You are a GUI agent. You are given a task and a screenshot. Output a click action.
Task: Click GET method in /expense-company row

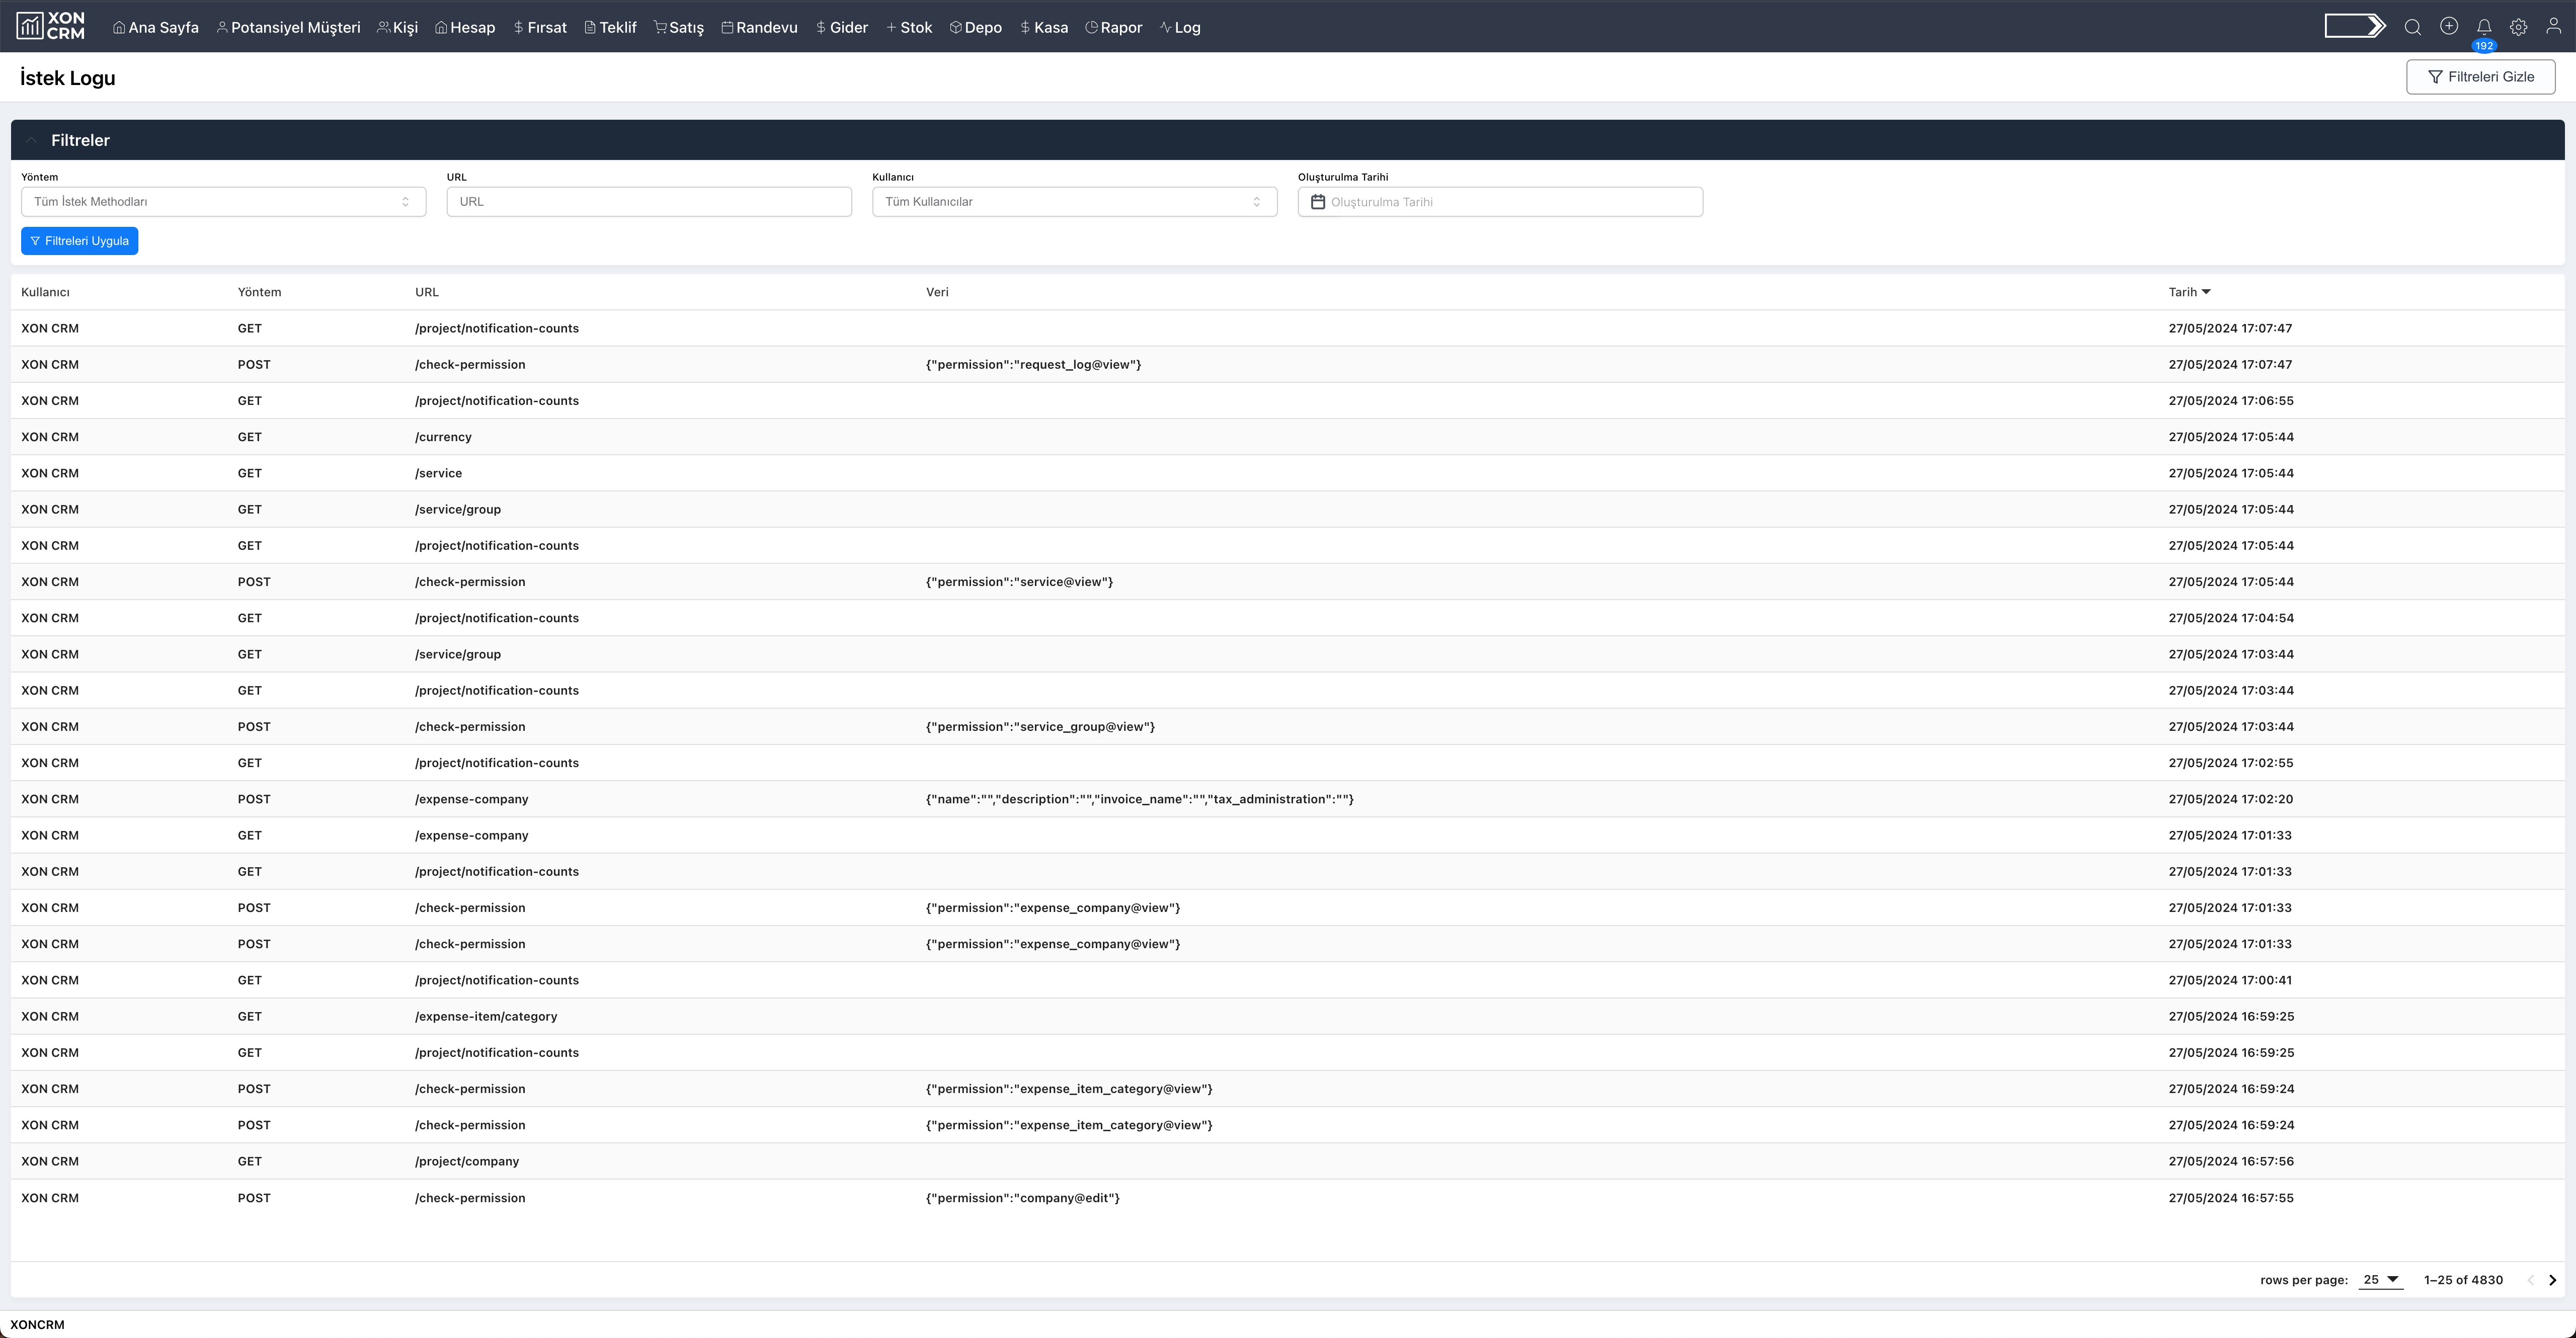250,835
